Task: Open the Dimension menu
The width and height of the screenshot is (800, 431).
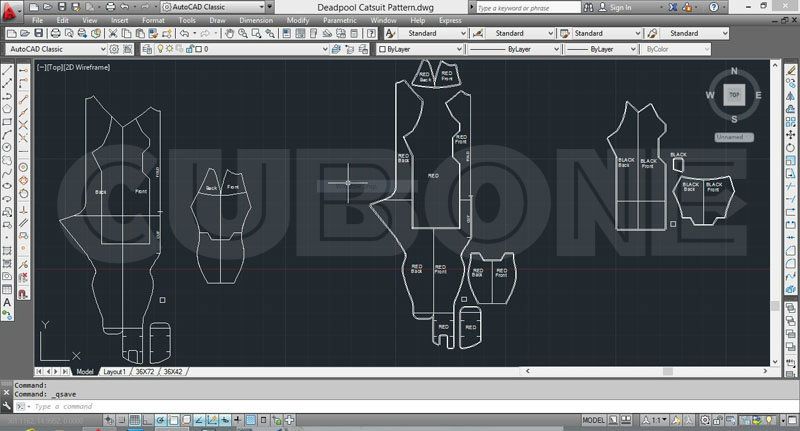Action: 256,20
